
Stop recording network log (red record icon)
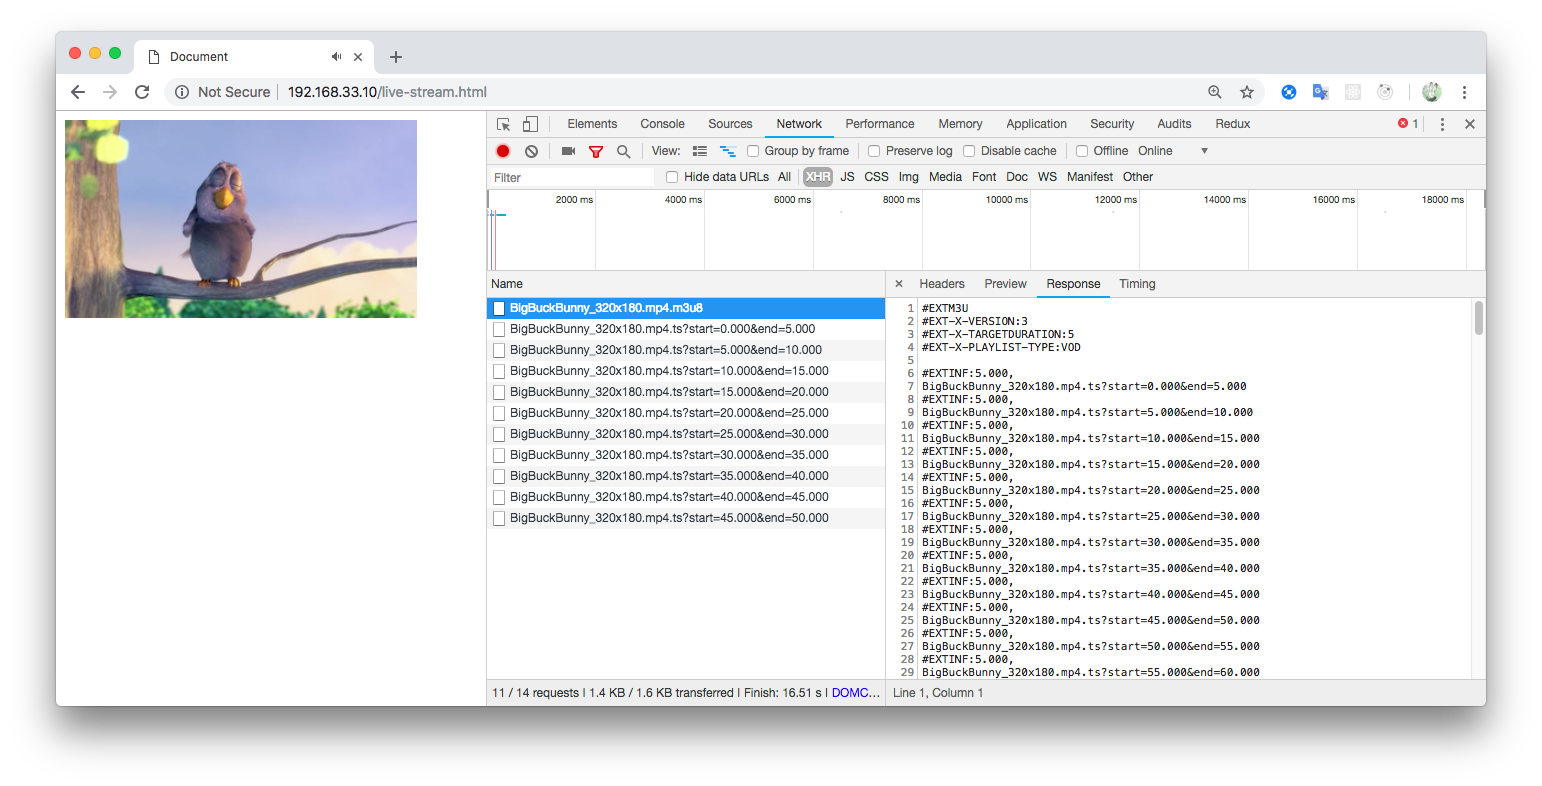[502, 150]
